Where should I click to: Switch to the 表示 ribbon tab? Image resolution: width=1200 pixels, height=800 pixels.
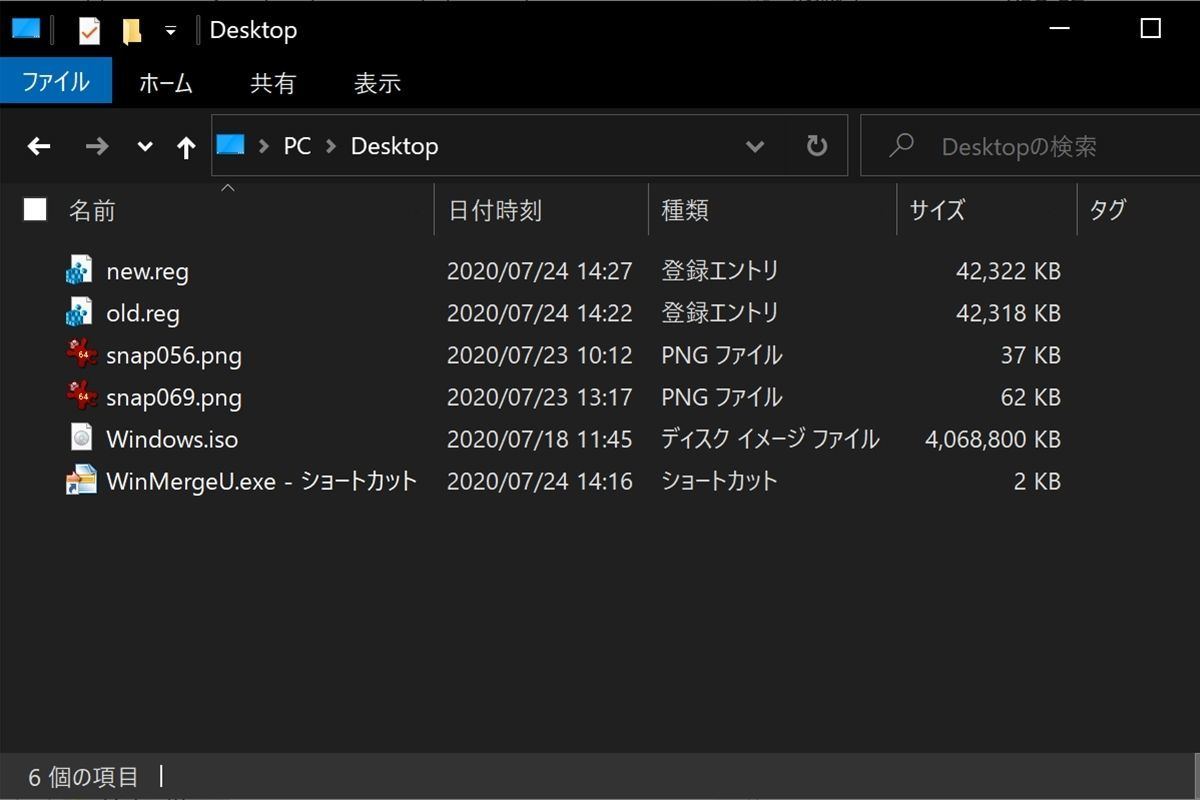[377, 83]
